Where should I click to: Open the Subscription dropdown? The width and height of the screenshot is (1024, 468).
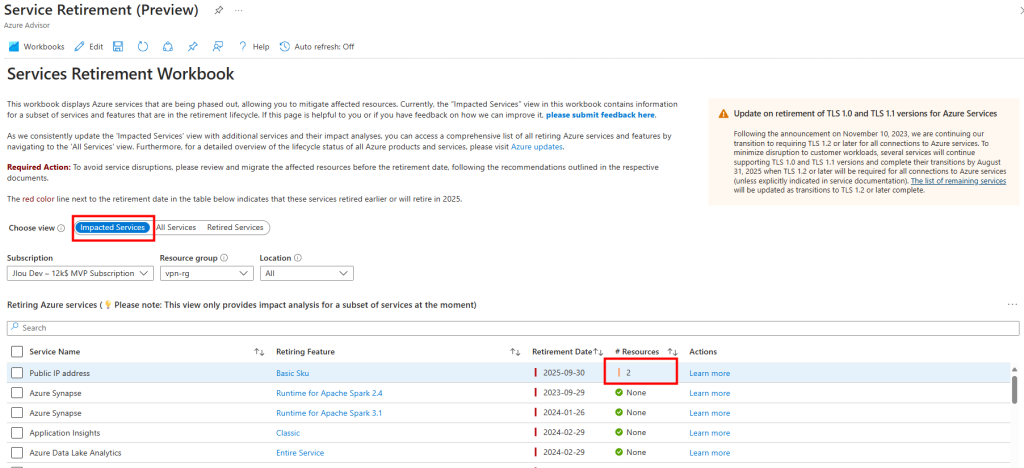pos(80,273)
